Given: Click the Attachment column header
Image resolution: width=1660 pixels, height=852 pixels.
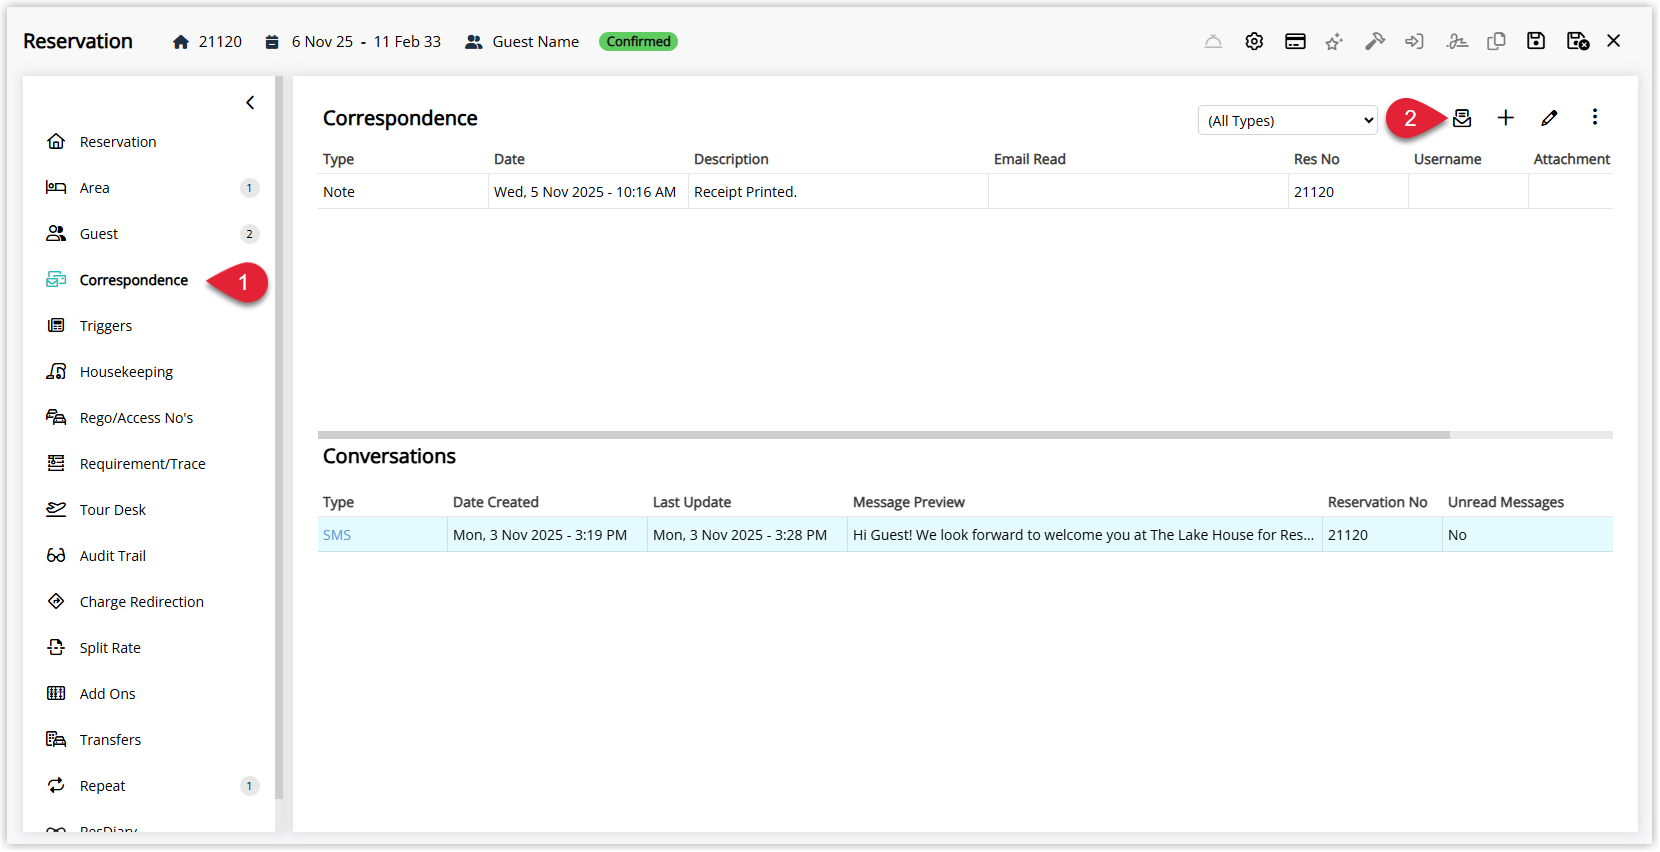Looking at the screenshot, I should (x=1572, y=159).
